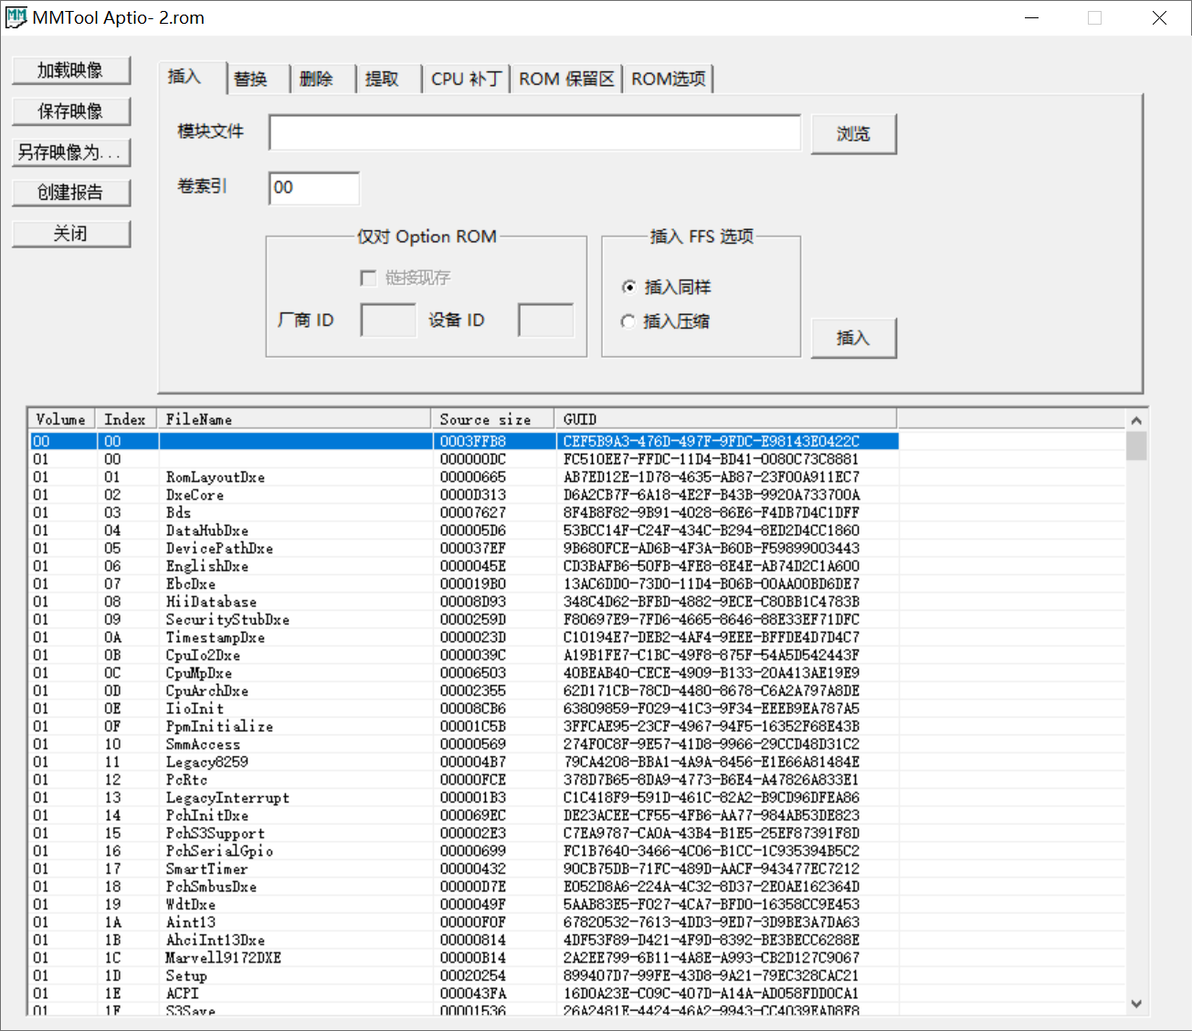1192x1031 pixels.
Task: Click the 加载映像 button
Action: click(71, 71)
